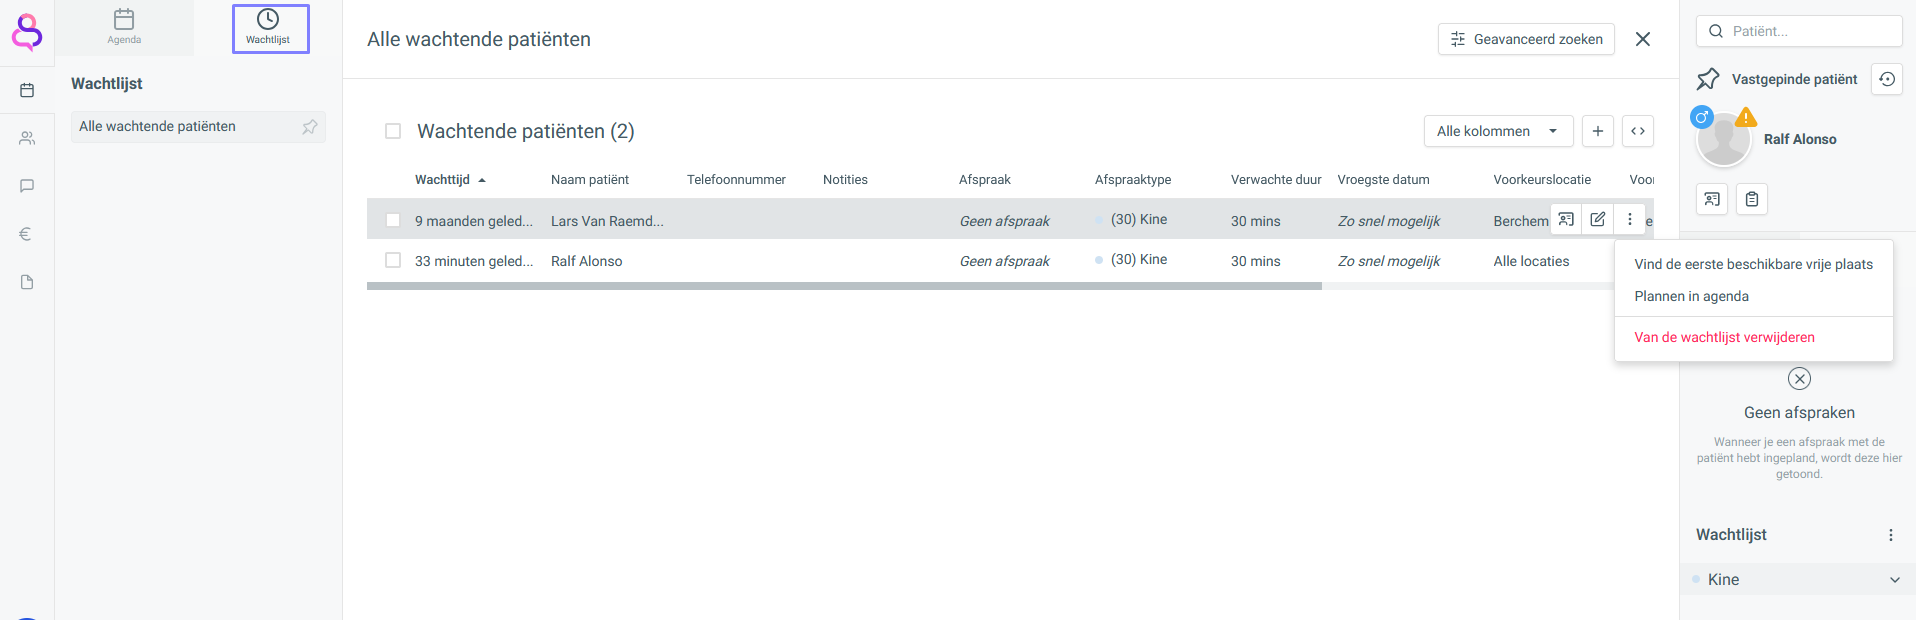Click the Notities column header
Screen dimensions: 1916x620
tap(845, 180)
